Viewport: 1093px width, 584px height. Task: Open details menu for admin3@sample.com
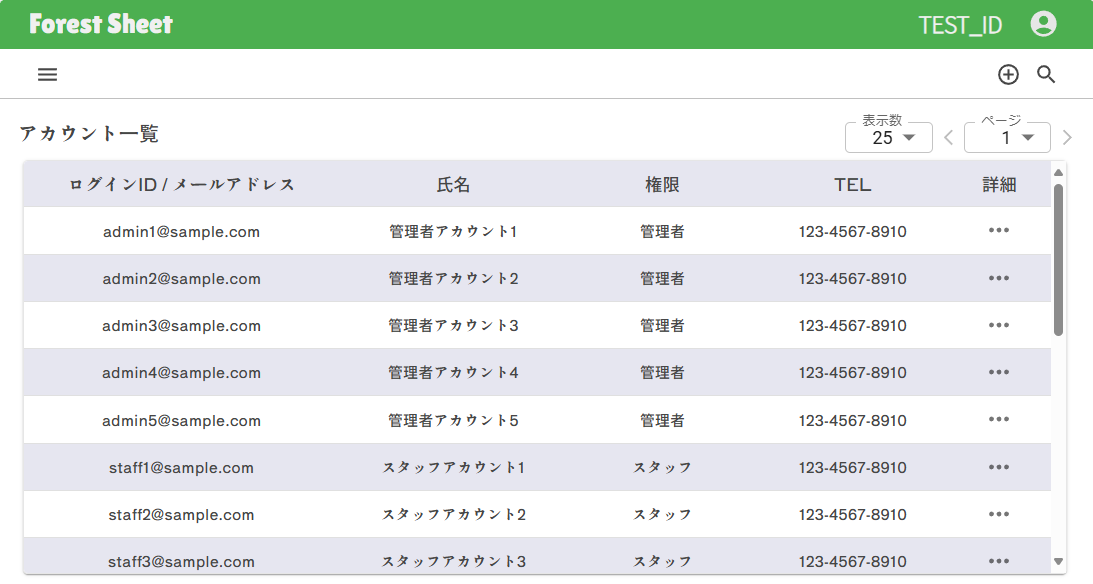999,325
